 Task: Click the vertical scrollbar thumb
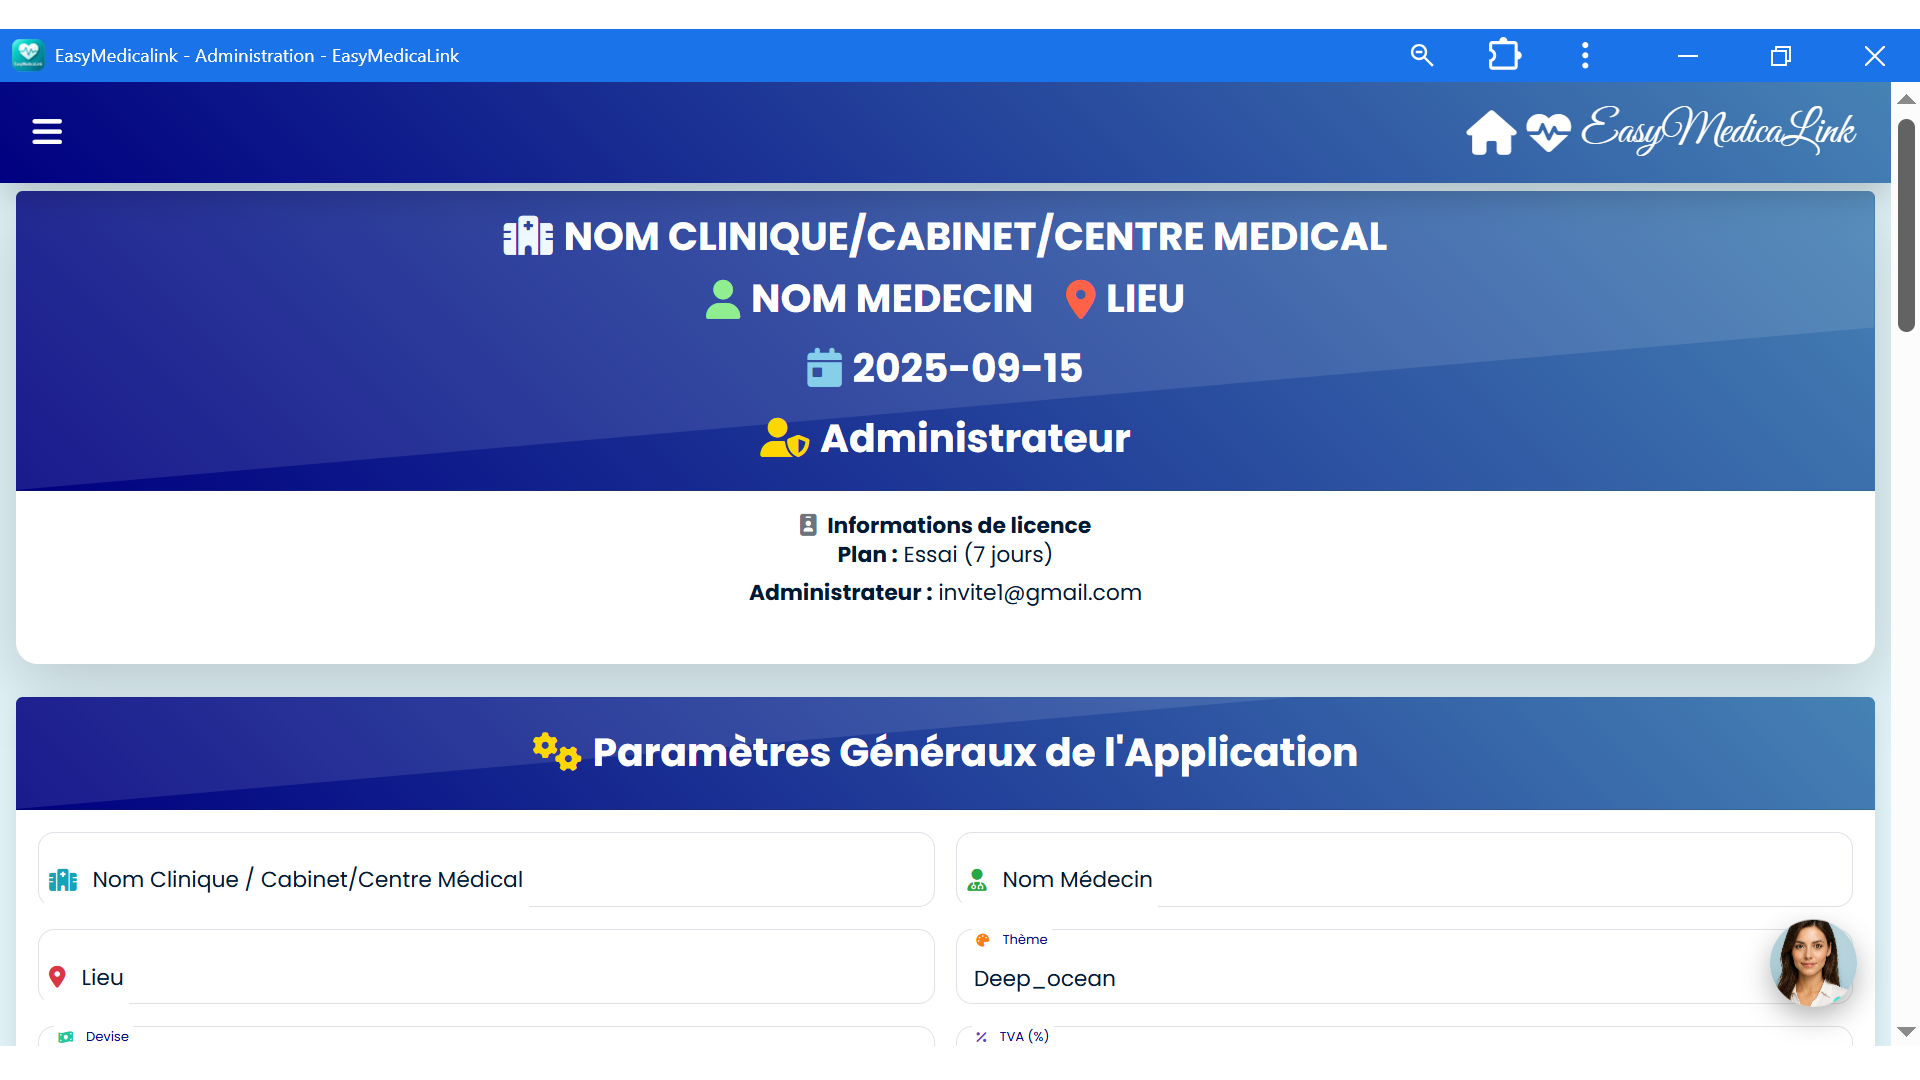pyautogui.click(x=1906, y=225)
